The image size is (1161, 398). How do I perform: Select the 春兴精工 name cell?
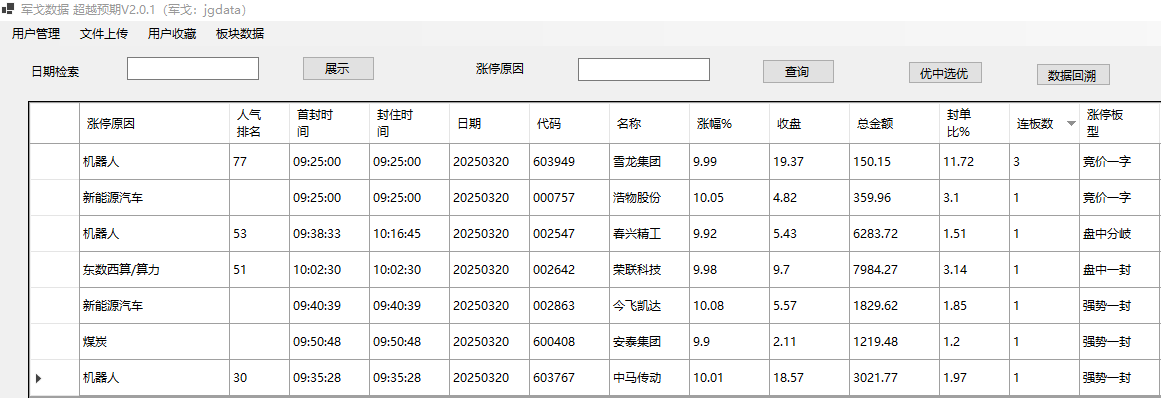point(649,234)
